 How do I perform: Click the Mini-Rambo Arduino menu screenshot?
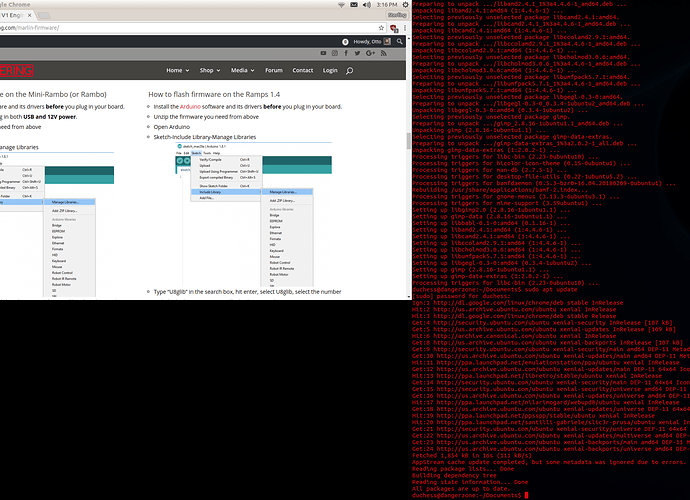click(x=57, y=224)
